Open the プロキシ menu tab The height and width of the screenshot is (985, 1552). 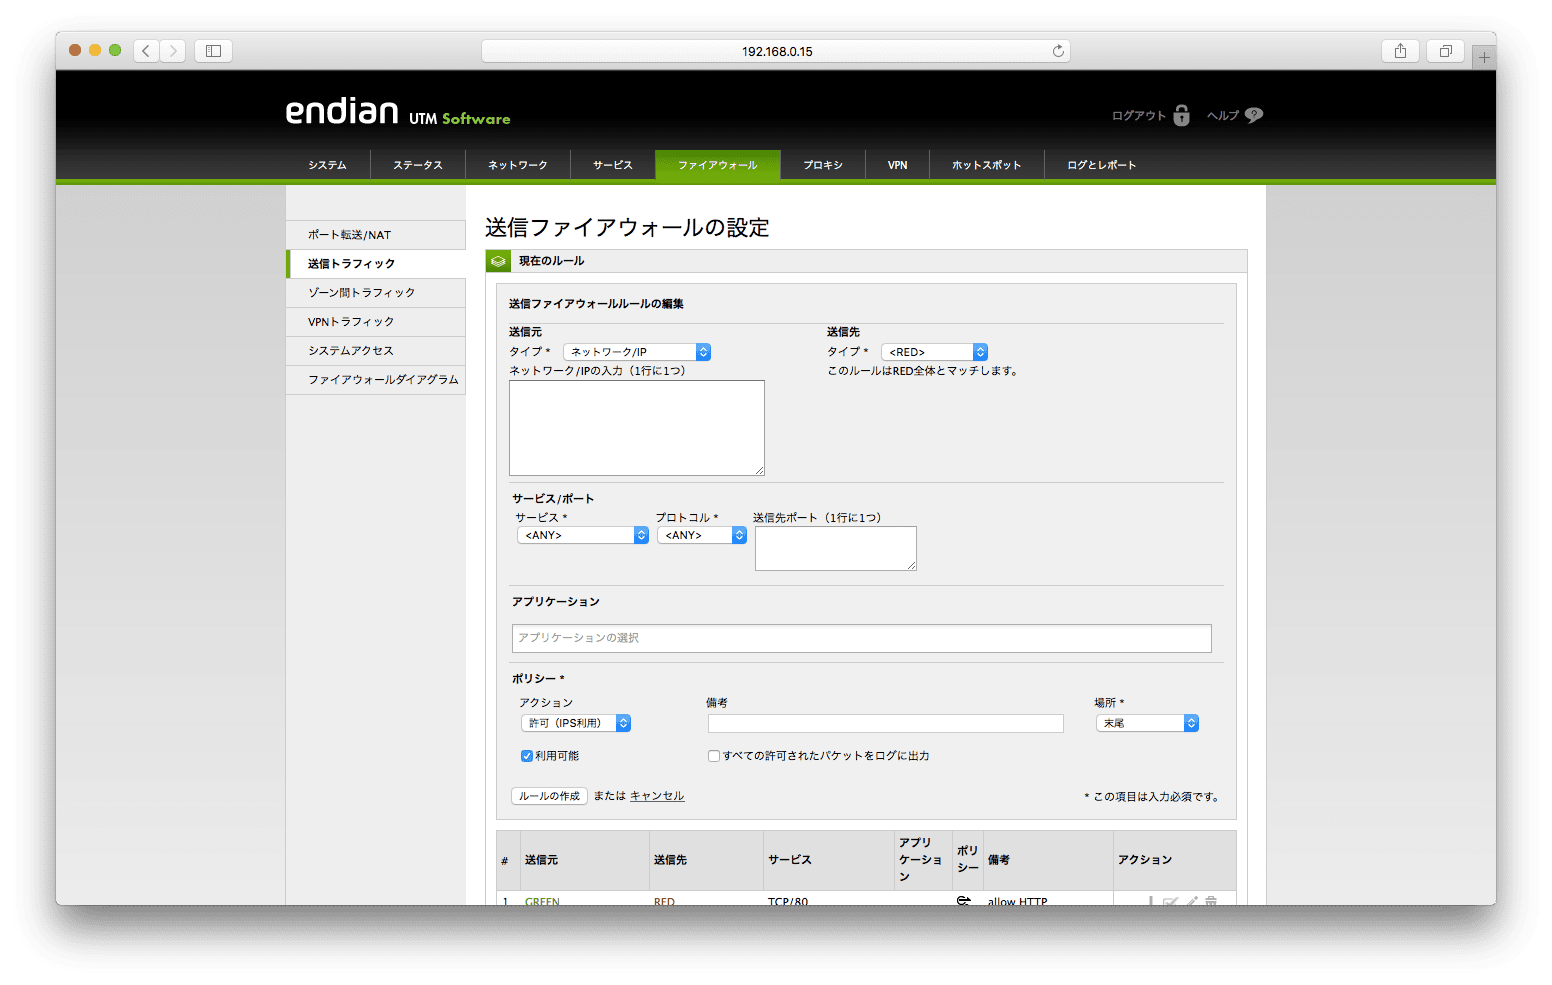[823, 165]
